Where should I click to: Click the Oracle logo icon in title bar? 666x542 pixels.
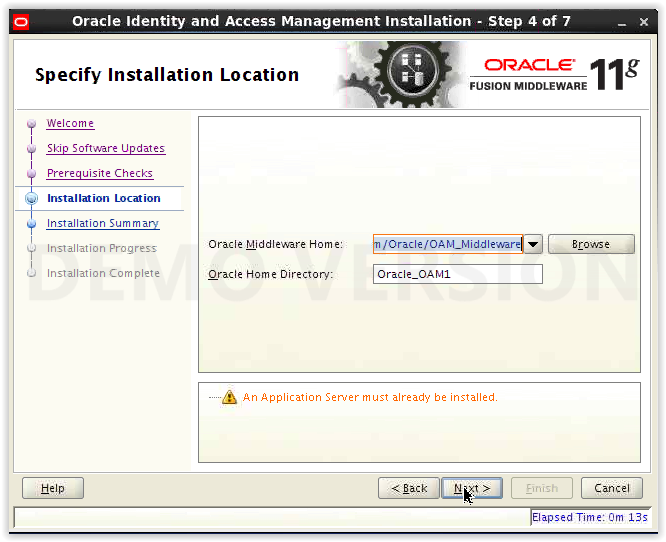(x=21, y=21)
